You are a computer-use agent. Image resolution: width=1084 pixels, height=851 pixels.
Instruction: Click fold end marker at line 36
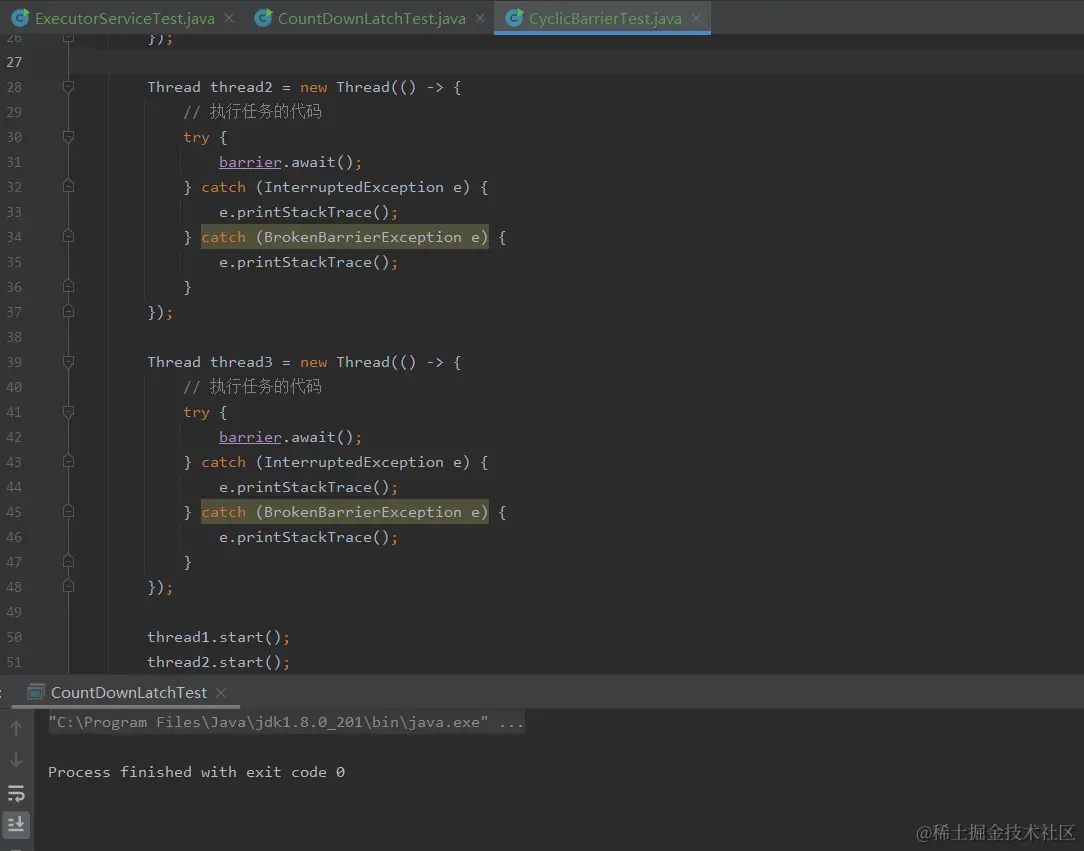[68, 286]
